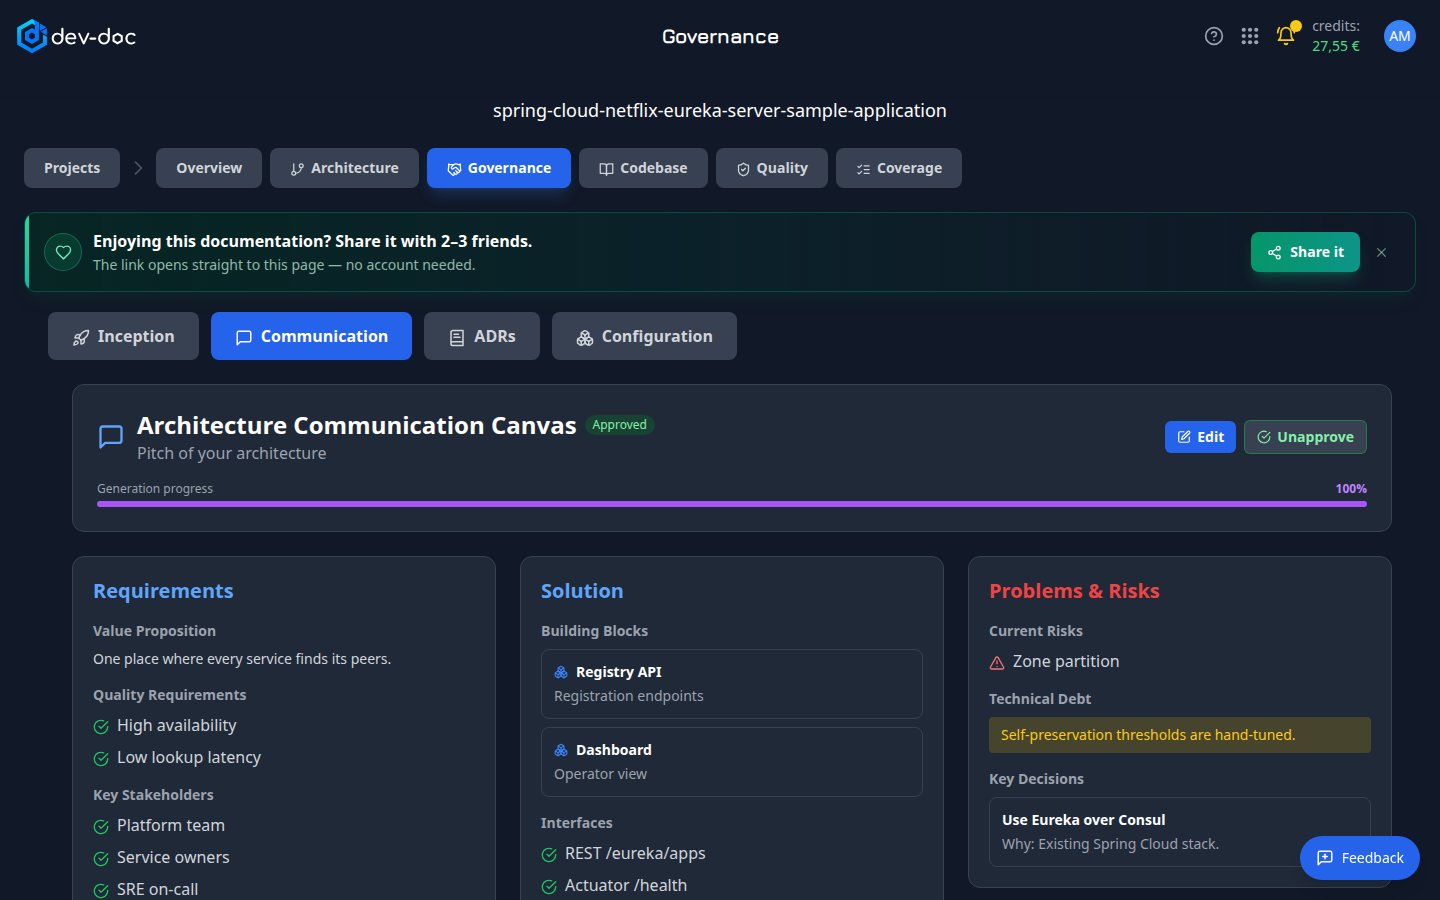Click the self-preservation thresholds technical debt note
Viewport: 1440px width, 900px height.
click(x=1180, y=735)
